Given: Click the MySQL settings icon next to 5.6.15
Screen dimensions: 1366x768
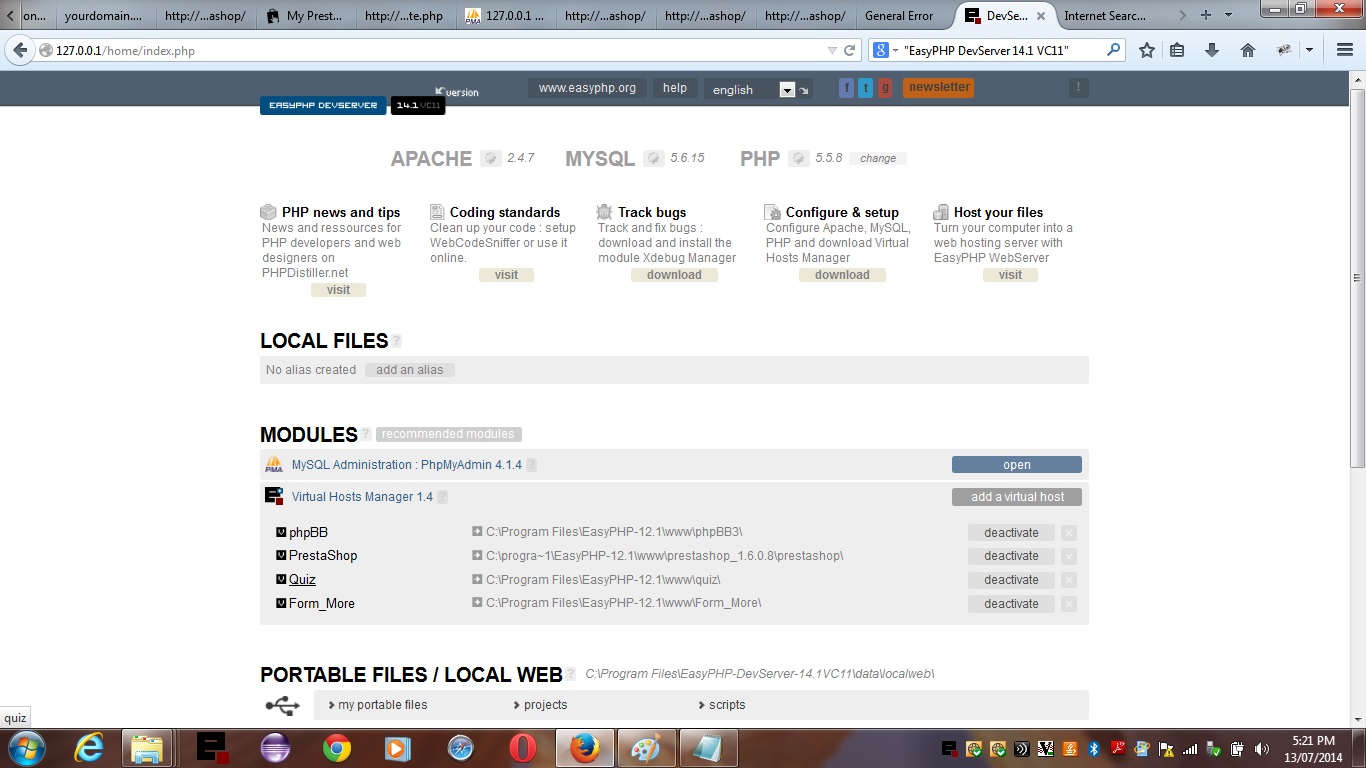Looking at the screenshot, I should [x=654, y=158].
